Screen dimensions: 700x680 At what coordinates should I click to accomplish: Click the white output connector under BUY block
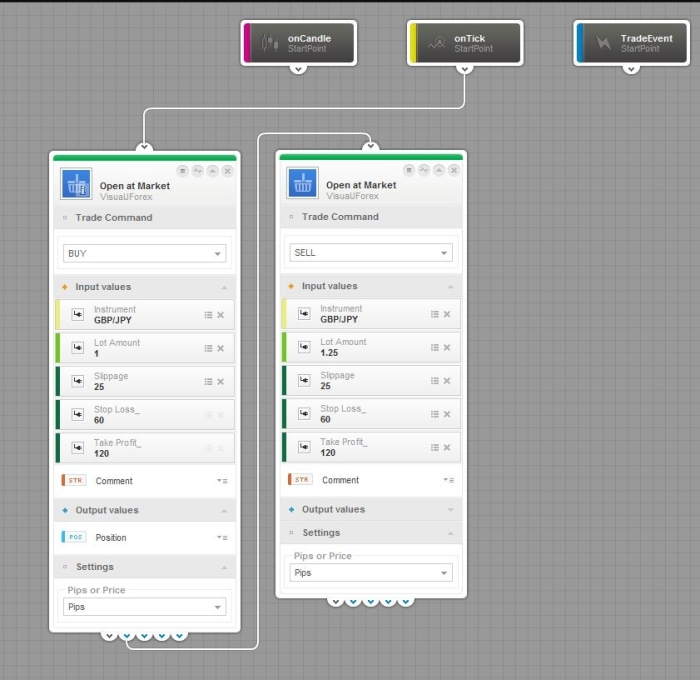109,636
